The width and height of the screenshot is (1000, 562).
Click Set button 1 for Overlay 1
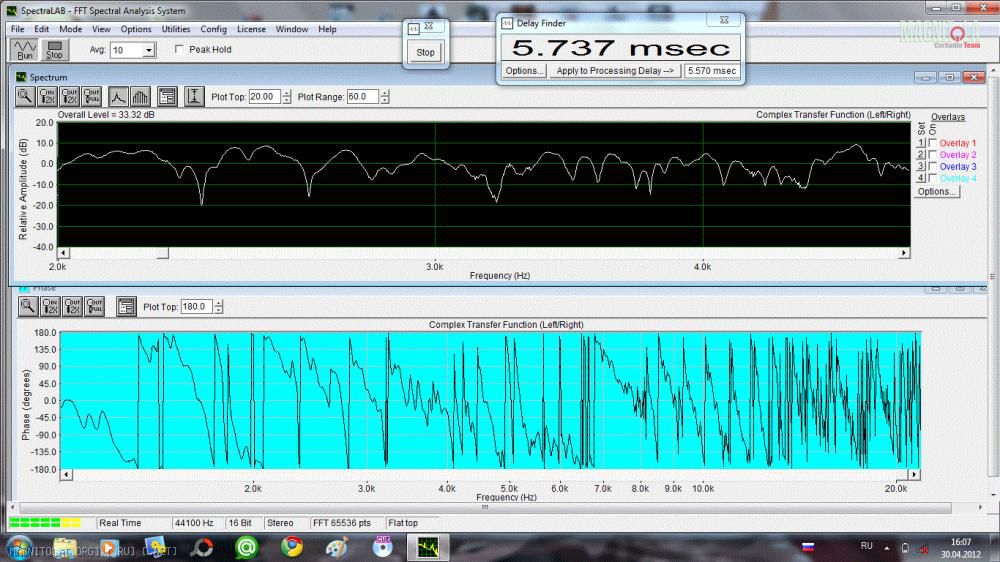tap(921, 143)
